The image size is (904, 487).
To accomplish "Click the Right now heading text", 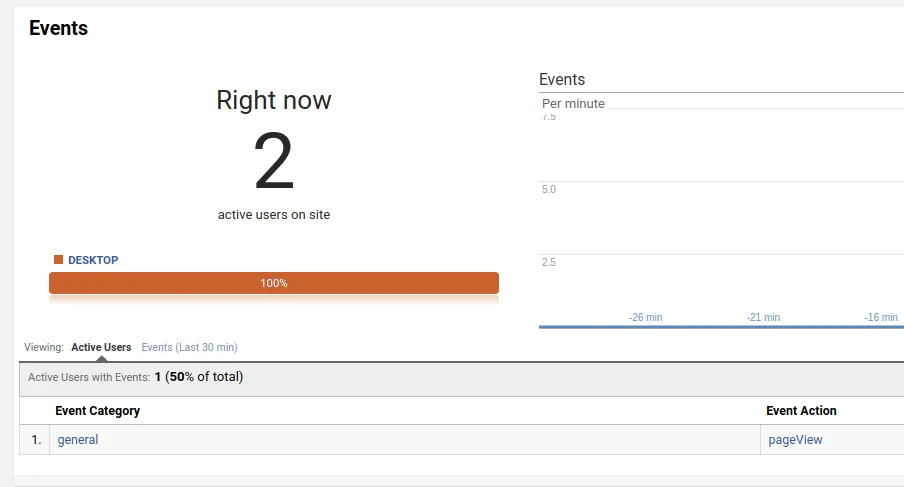I will click(x=273, y=100).
